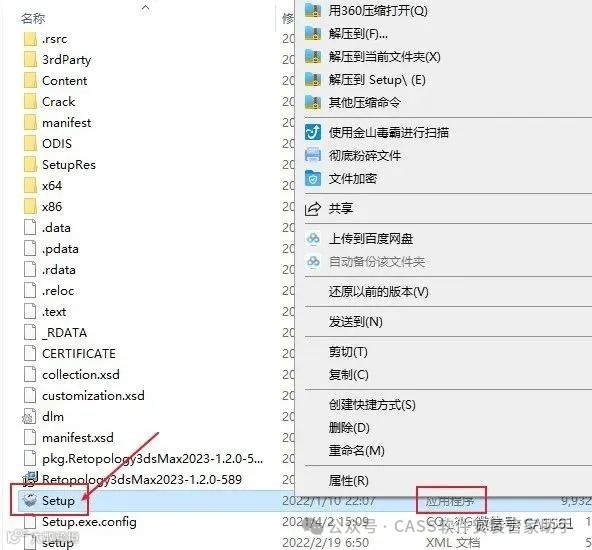
Task: Select 发送到(N) submenu entry
Action: 356,322
